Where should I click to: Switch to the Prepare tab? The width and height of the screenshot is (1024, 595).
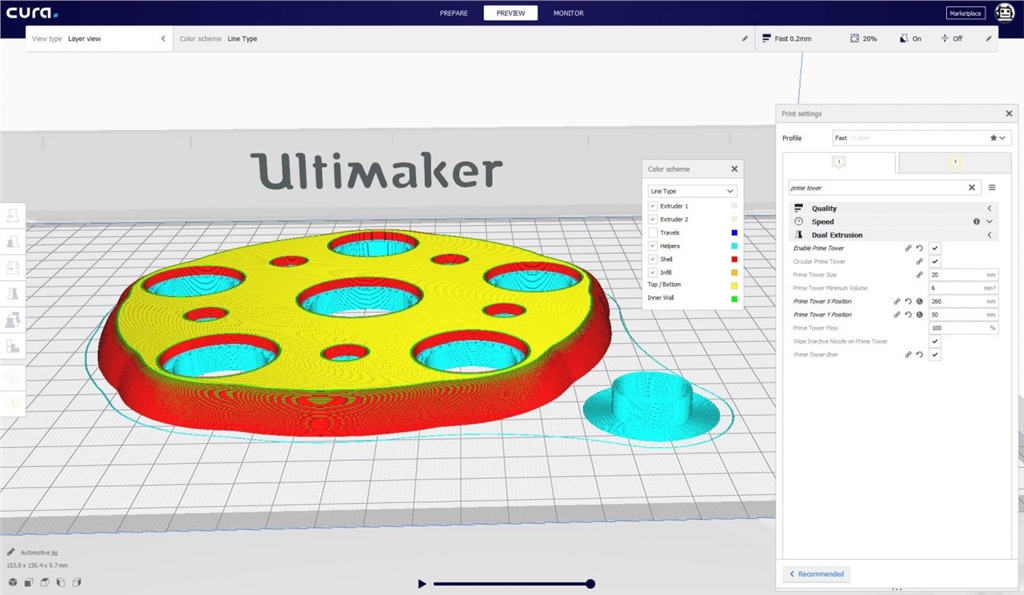[455, 13]
